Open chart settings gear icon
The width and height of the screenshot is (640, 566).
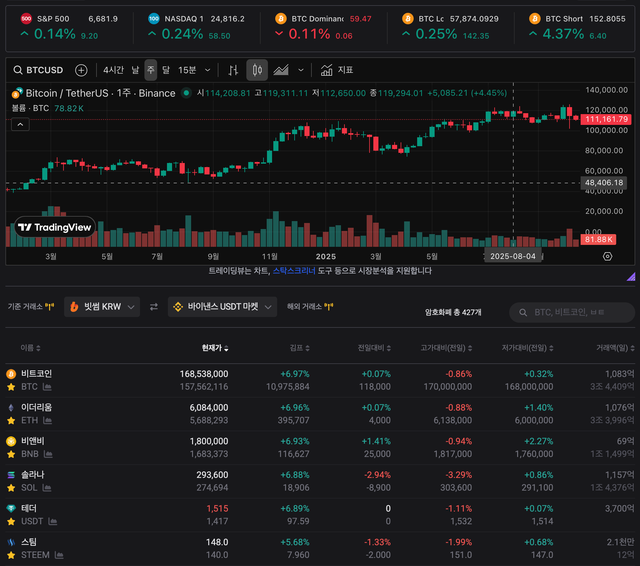(607, 256)
